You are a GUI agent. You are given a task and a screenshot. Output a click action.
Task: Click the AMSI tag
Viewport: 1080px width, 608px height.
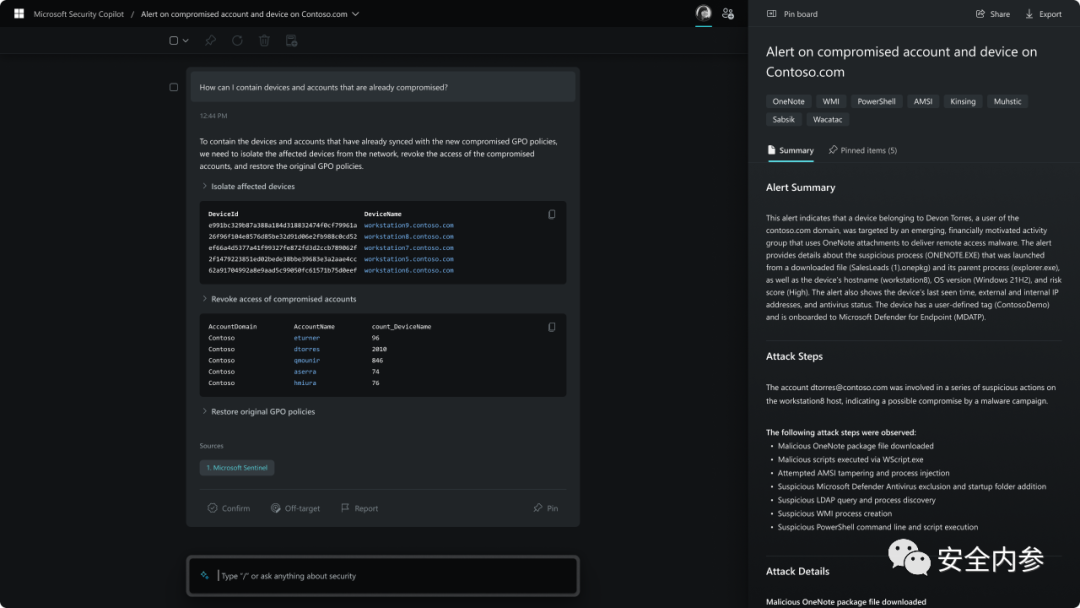(923, 101)
